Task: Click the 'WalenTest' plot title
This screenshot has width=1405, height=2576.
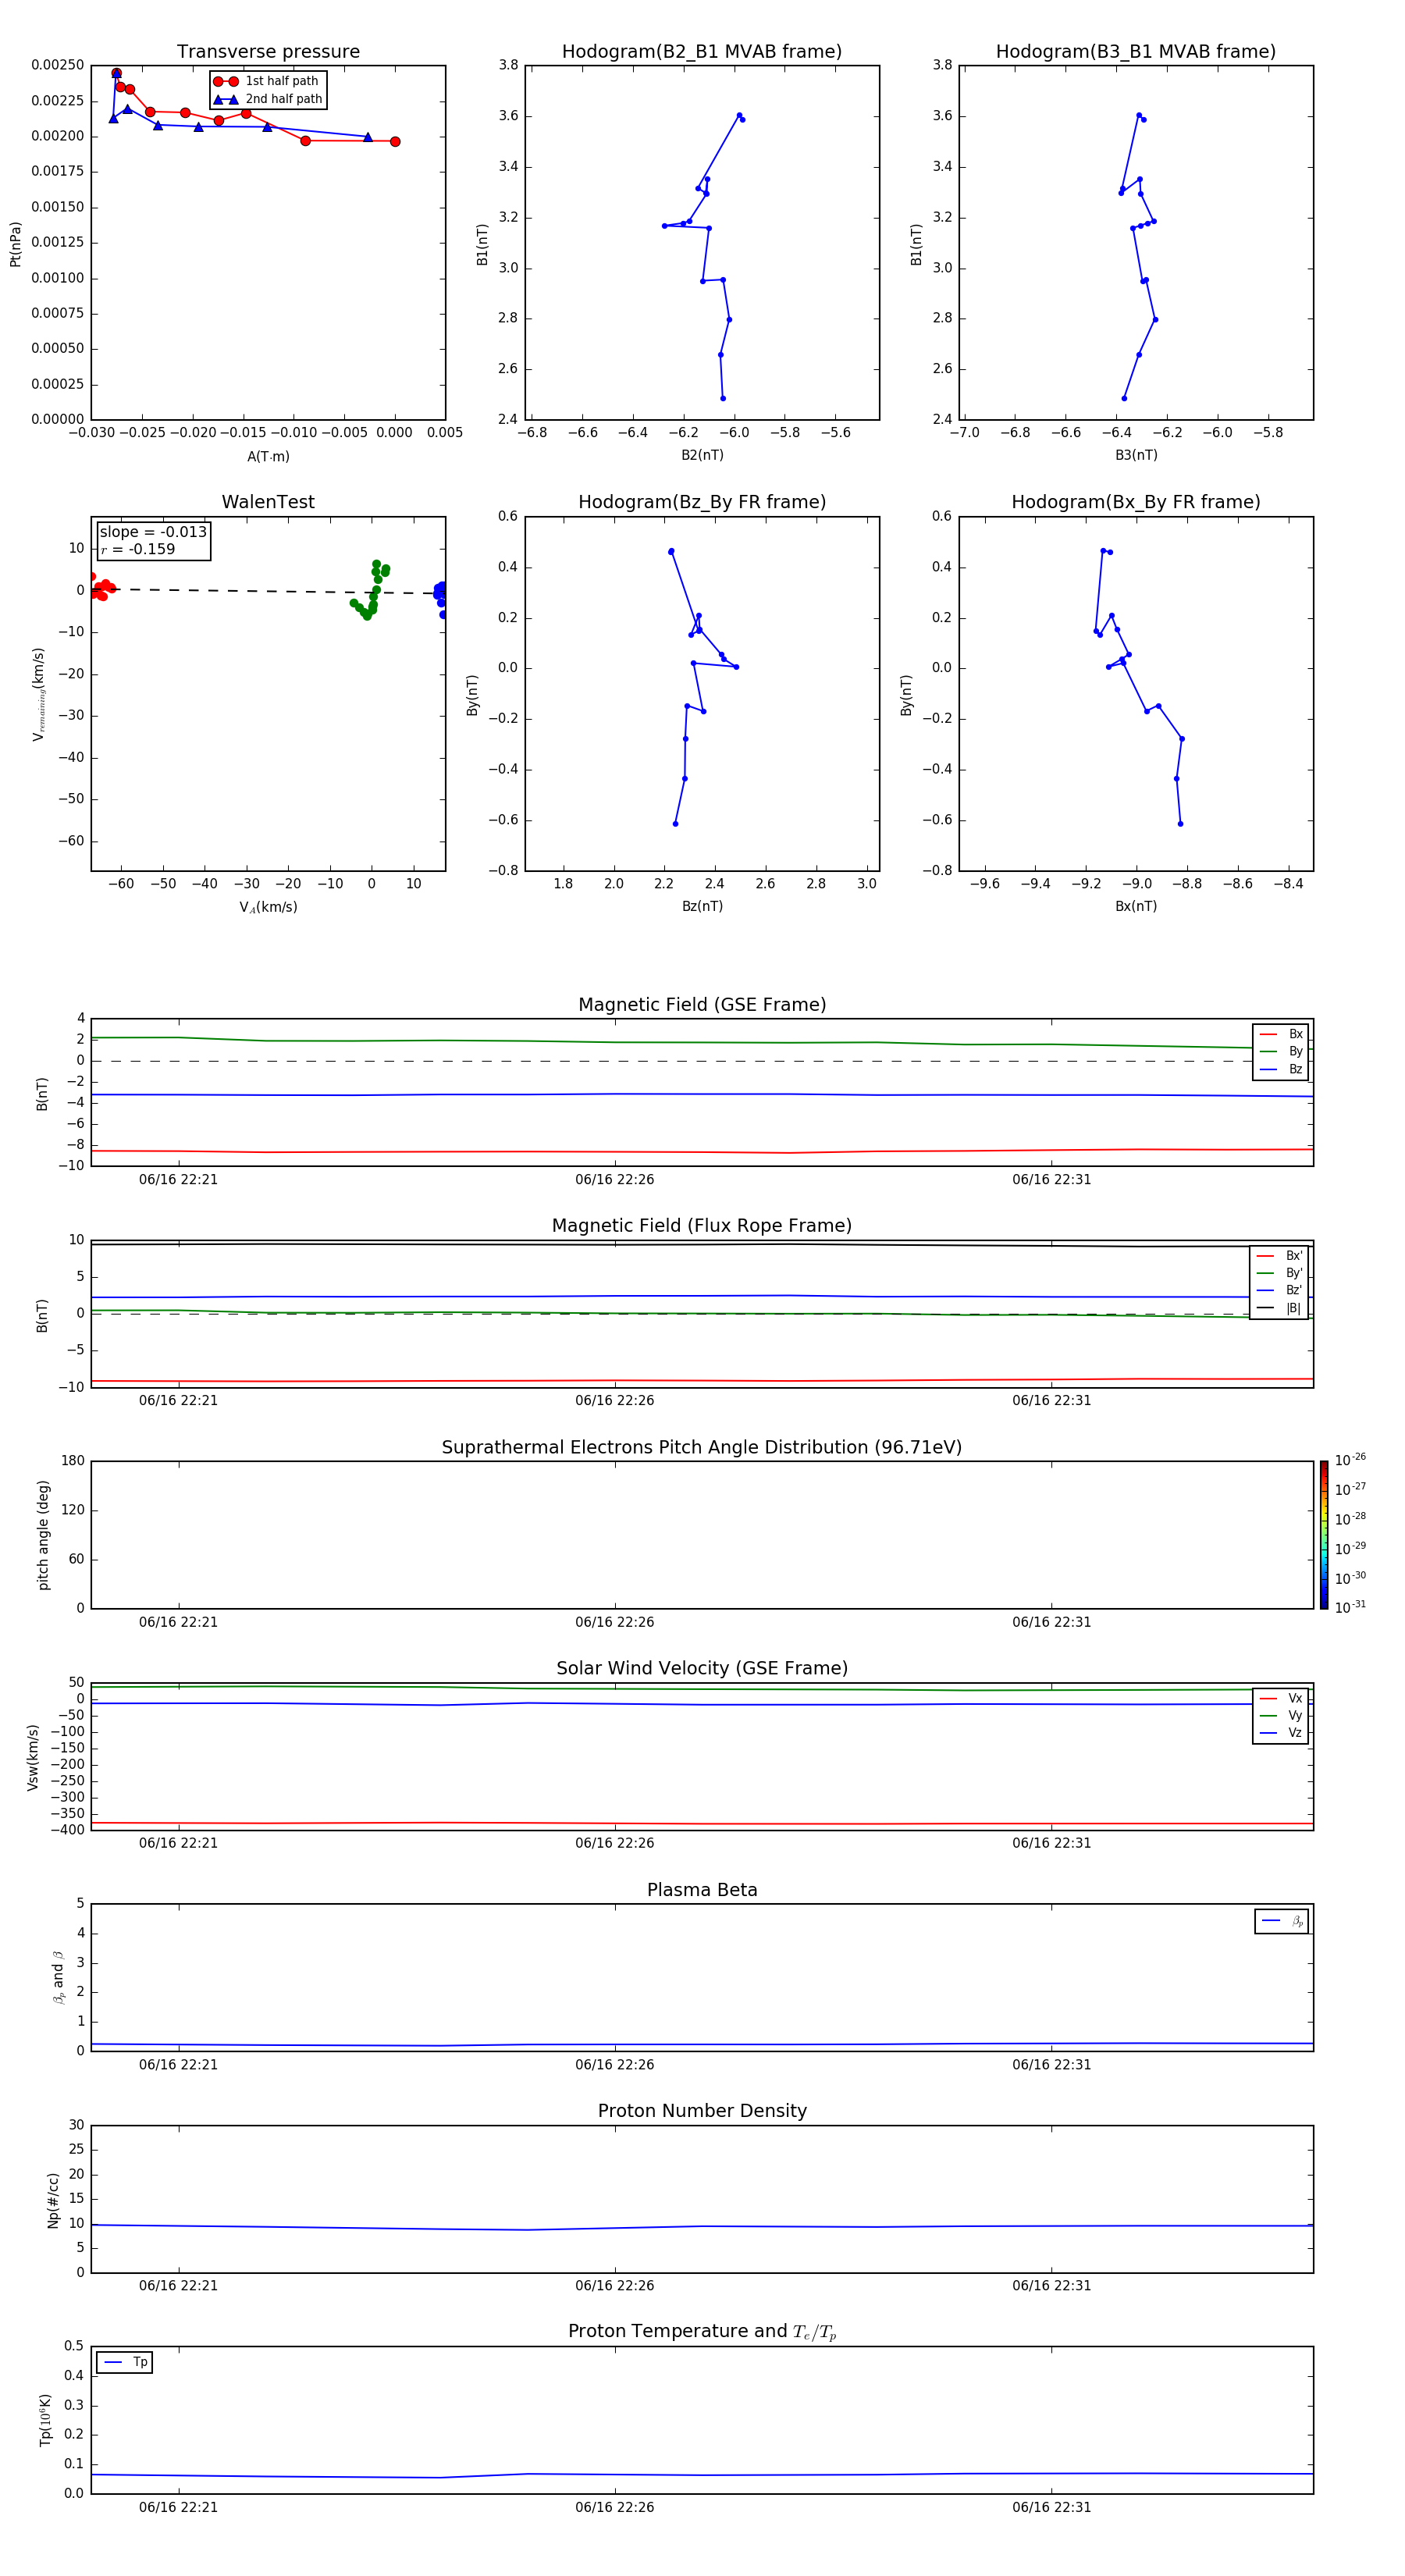Action: tap(268, 502)
